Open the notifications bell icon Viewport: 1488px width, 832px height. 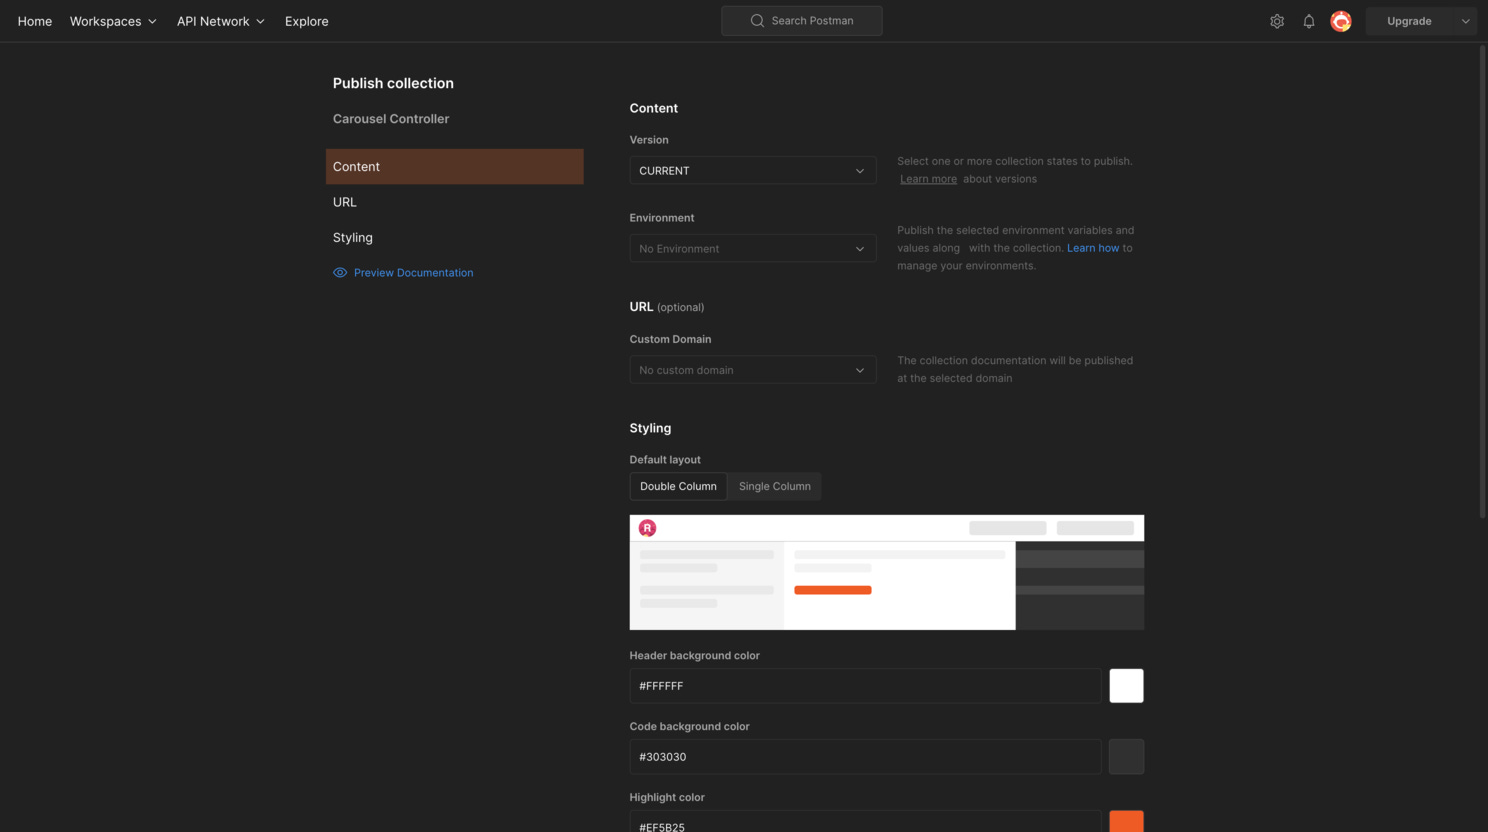click(x=1309, y=21)
